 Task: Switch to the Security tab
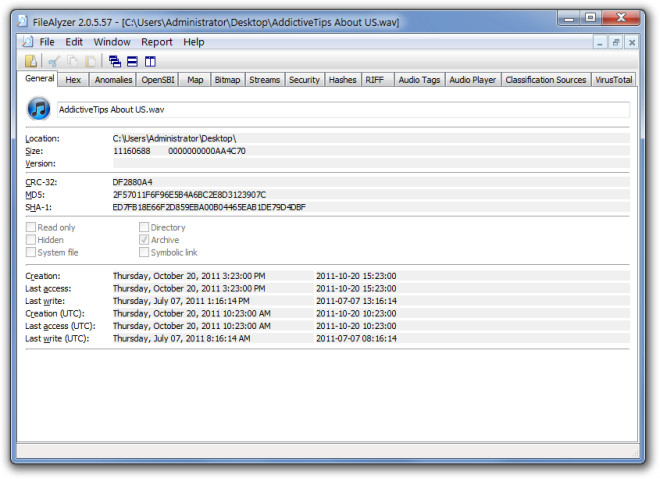(304, 80)
